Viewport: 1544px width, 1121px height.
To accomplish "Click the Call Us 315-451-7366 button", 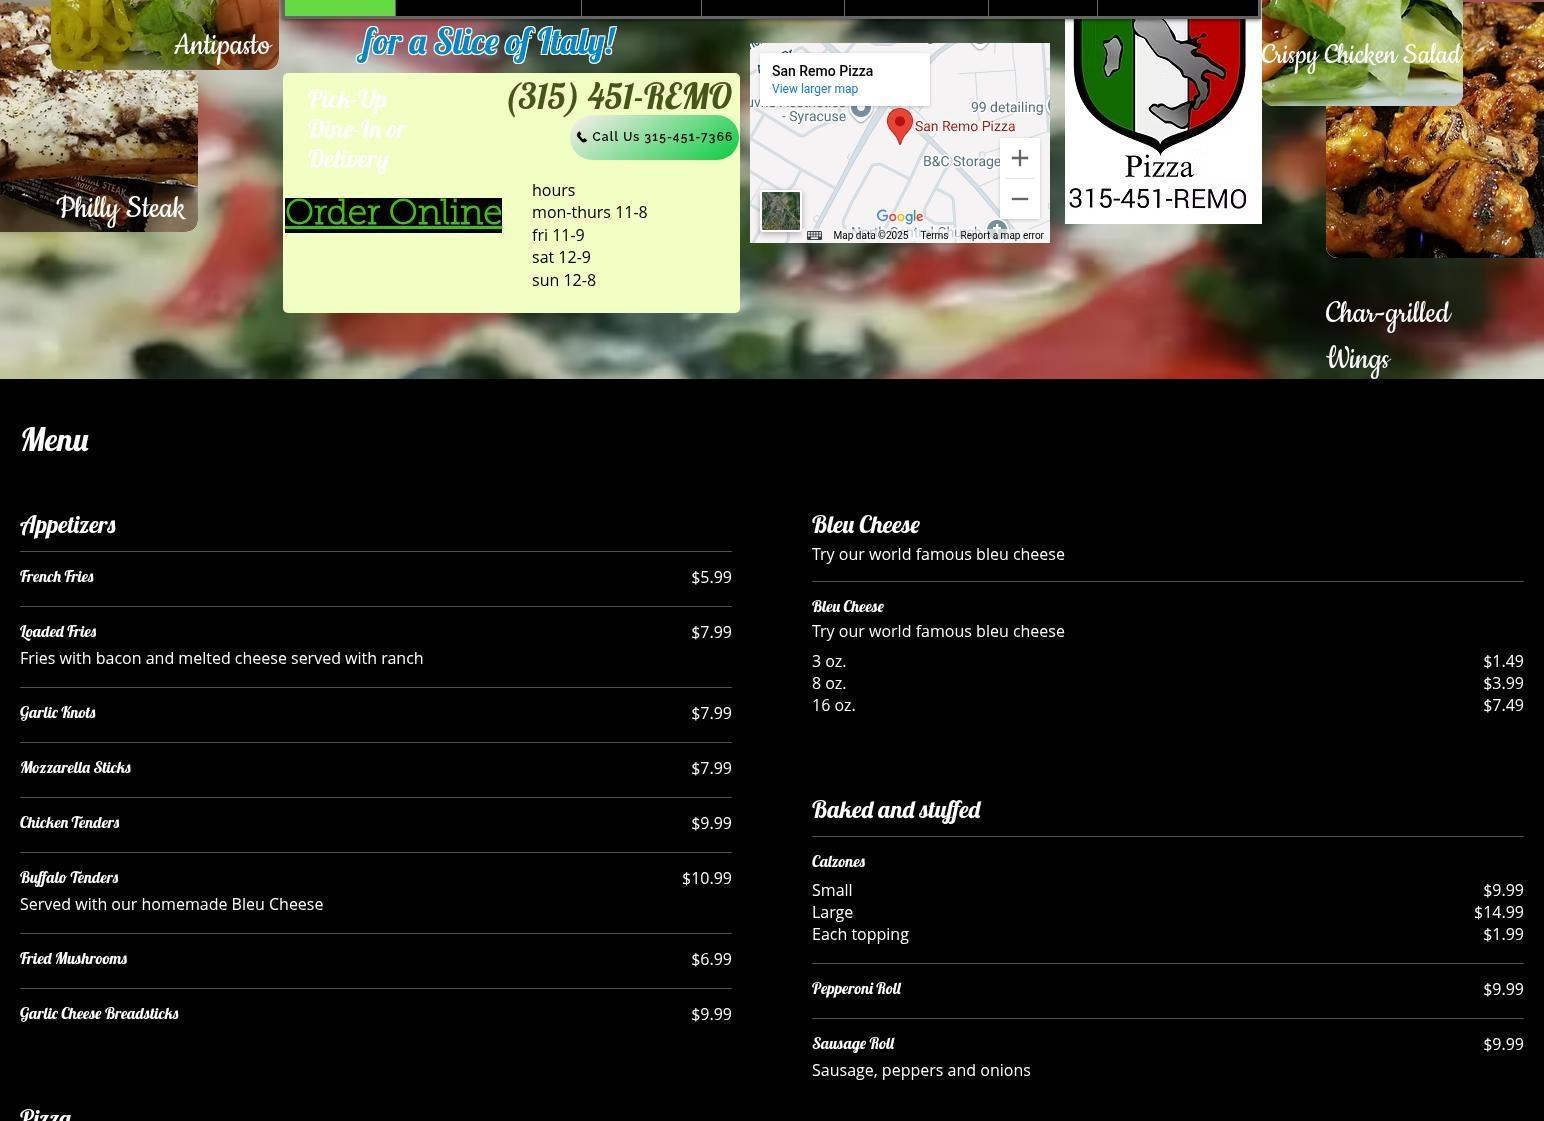I will [654, 137].
